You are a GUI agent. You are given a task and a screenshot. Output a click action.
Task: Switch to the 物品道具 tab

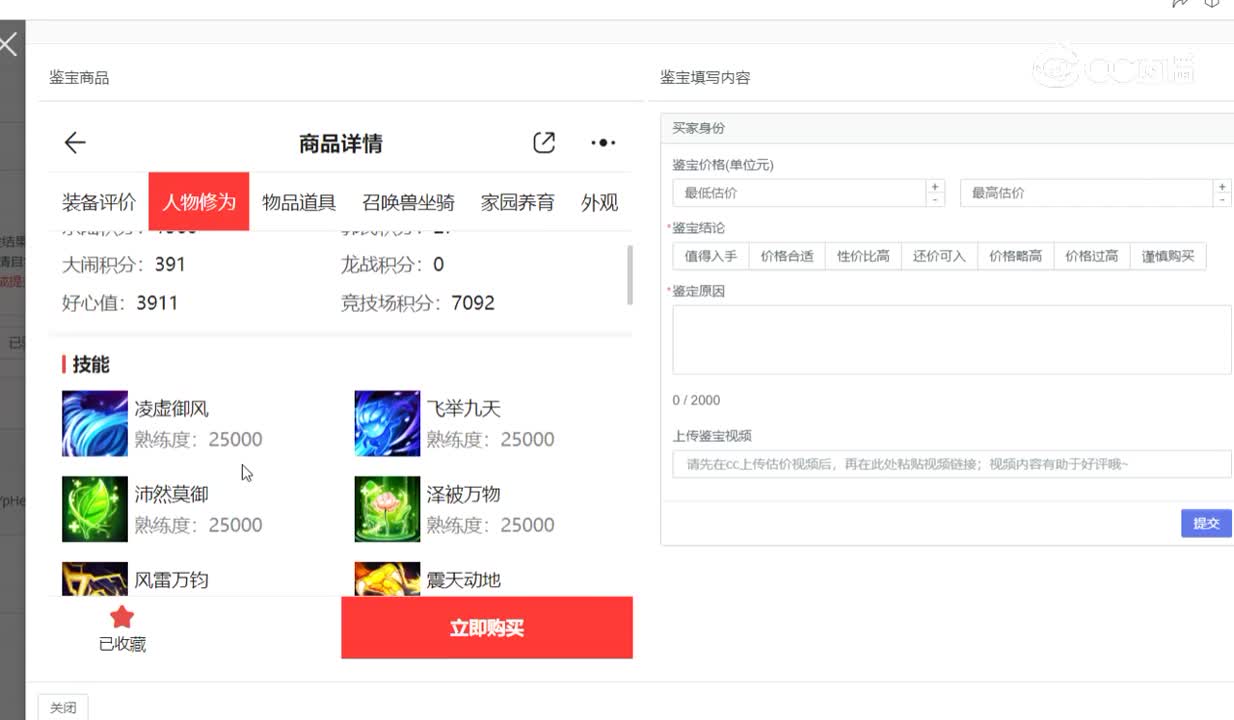[298, 201]
